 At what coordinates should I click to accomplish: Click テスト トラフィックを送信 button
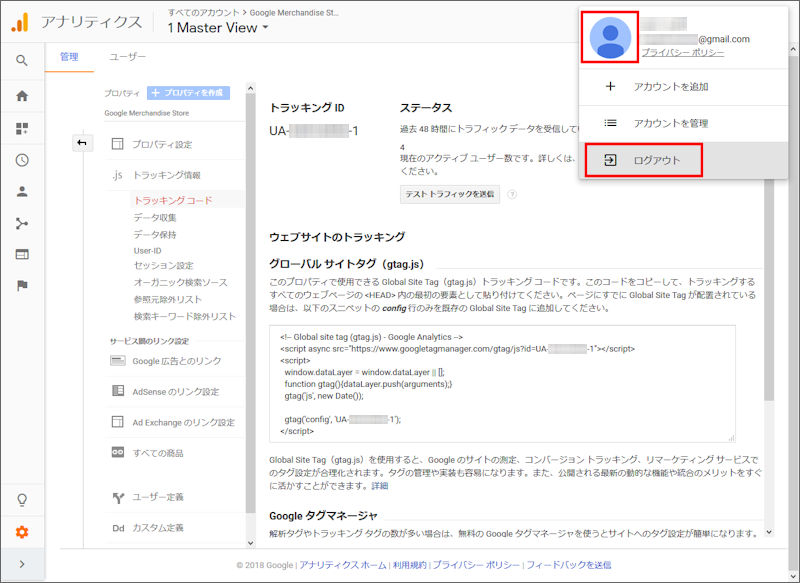[449, 194]
